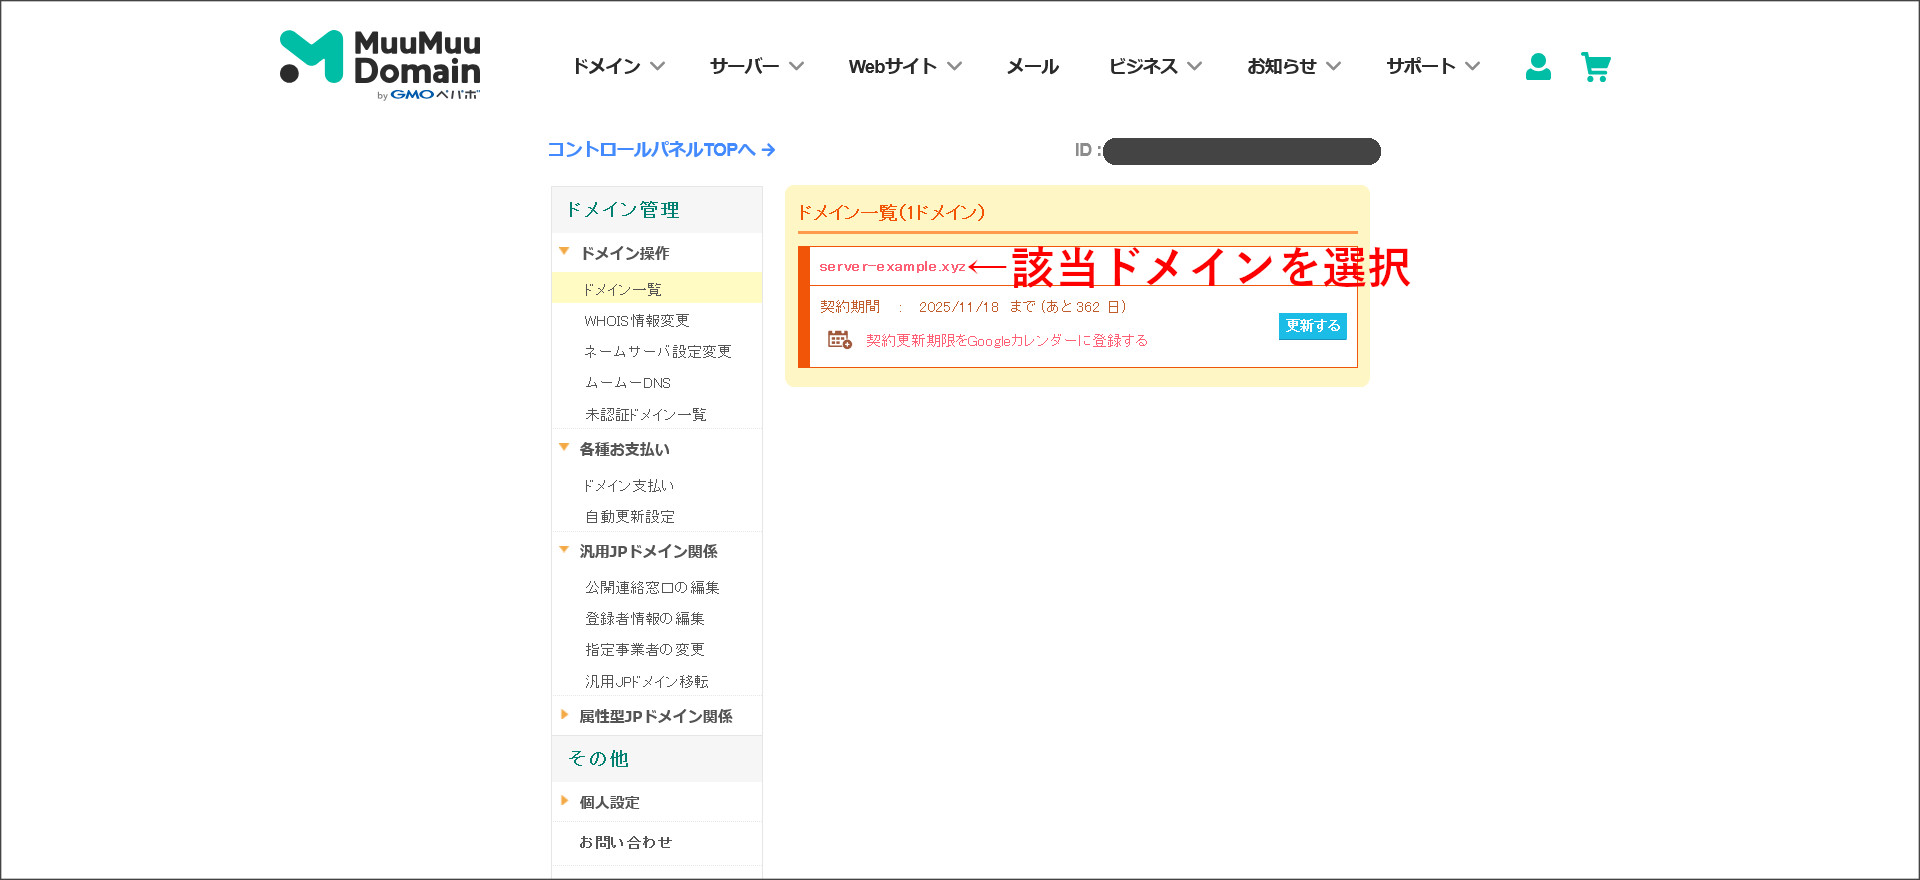Open the サーバー dropdown menu
The image size is (1920, 880).
click(x=757, y=66)
